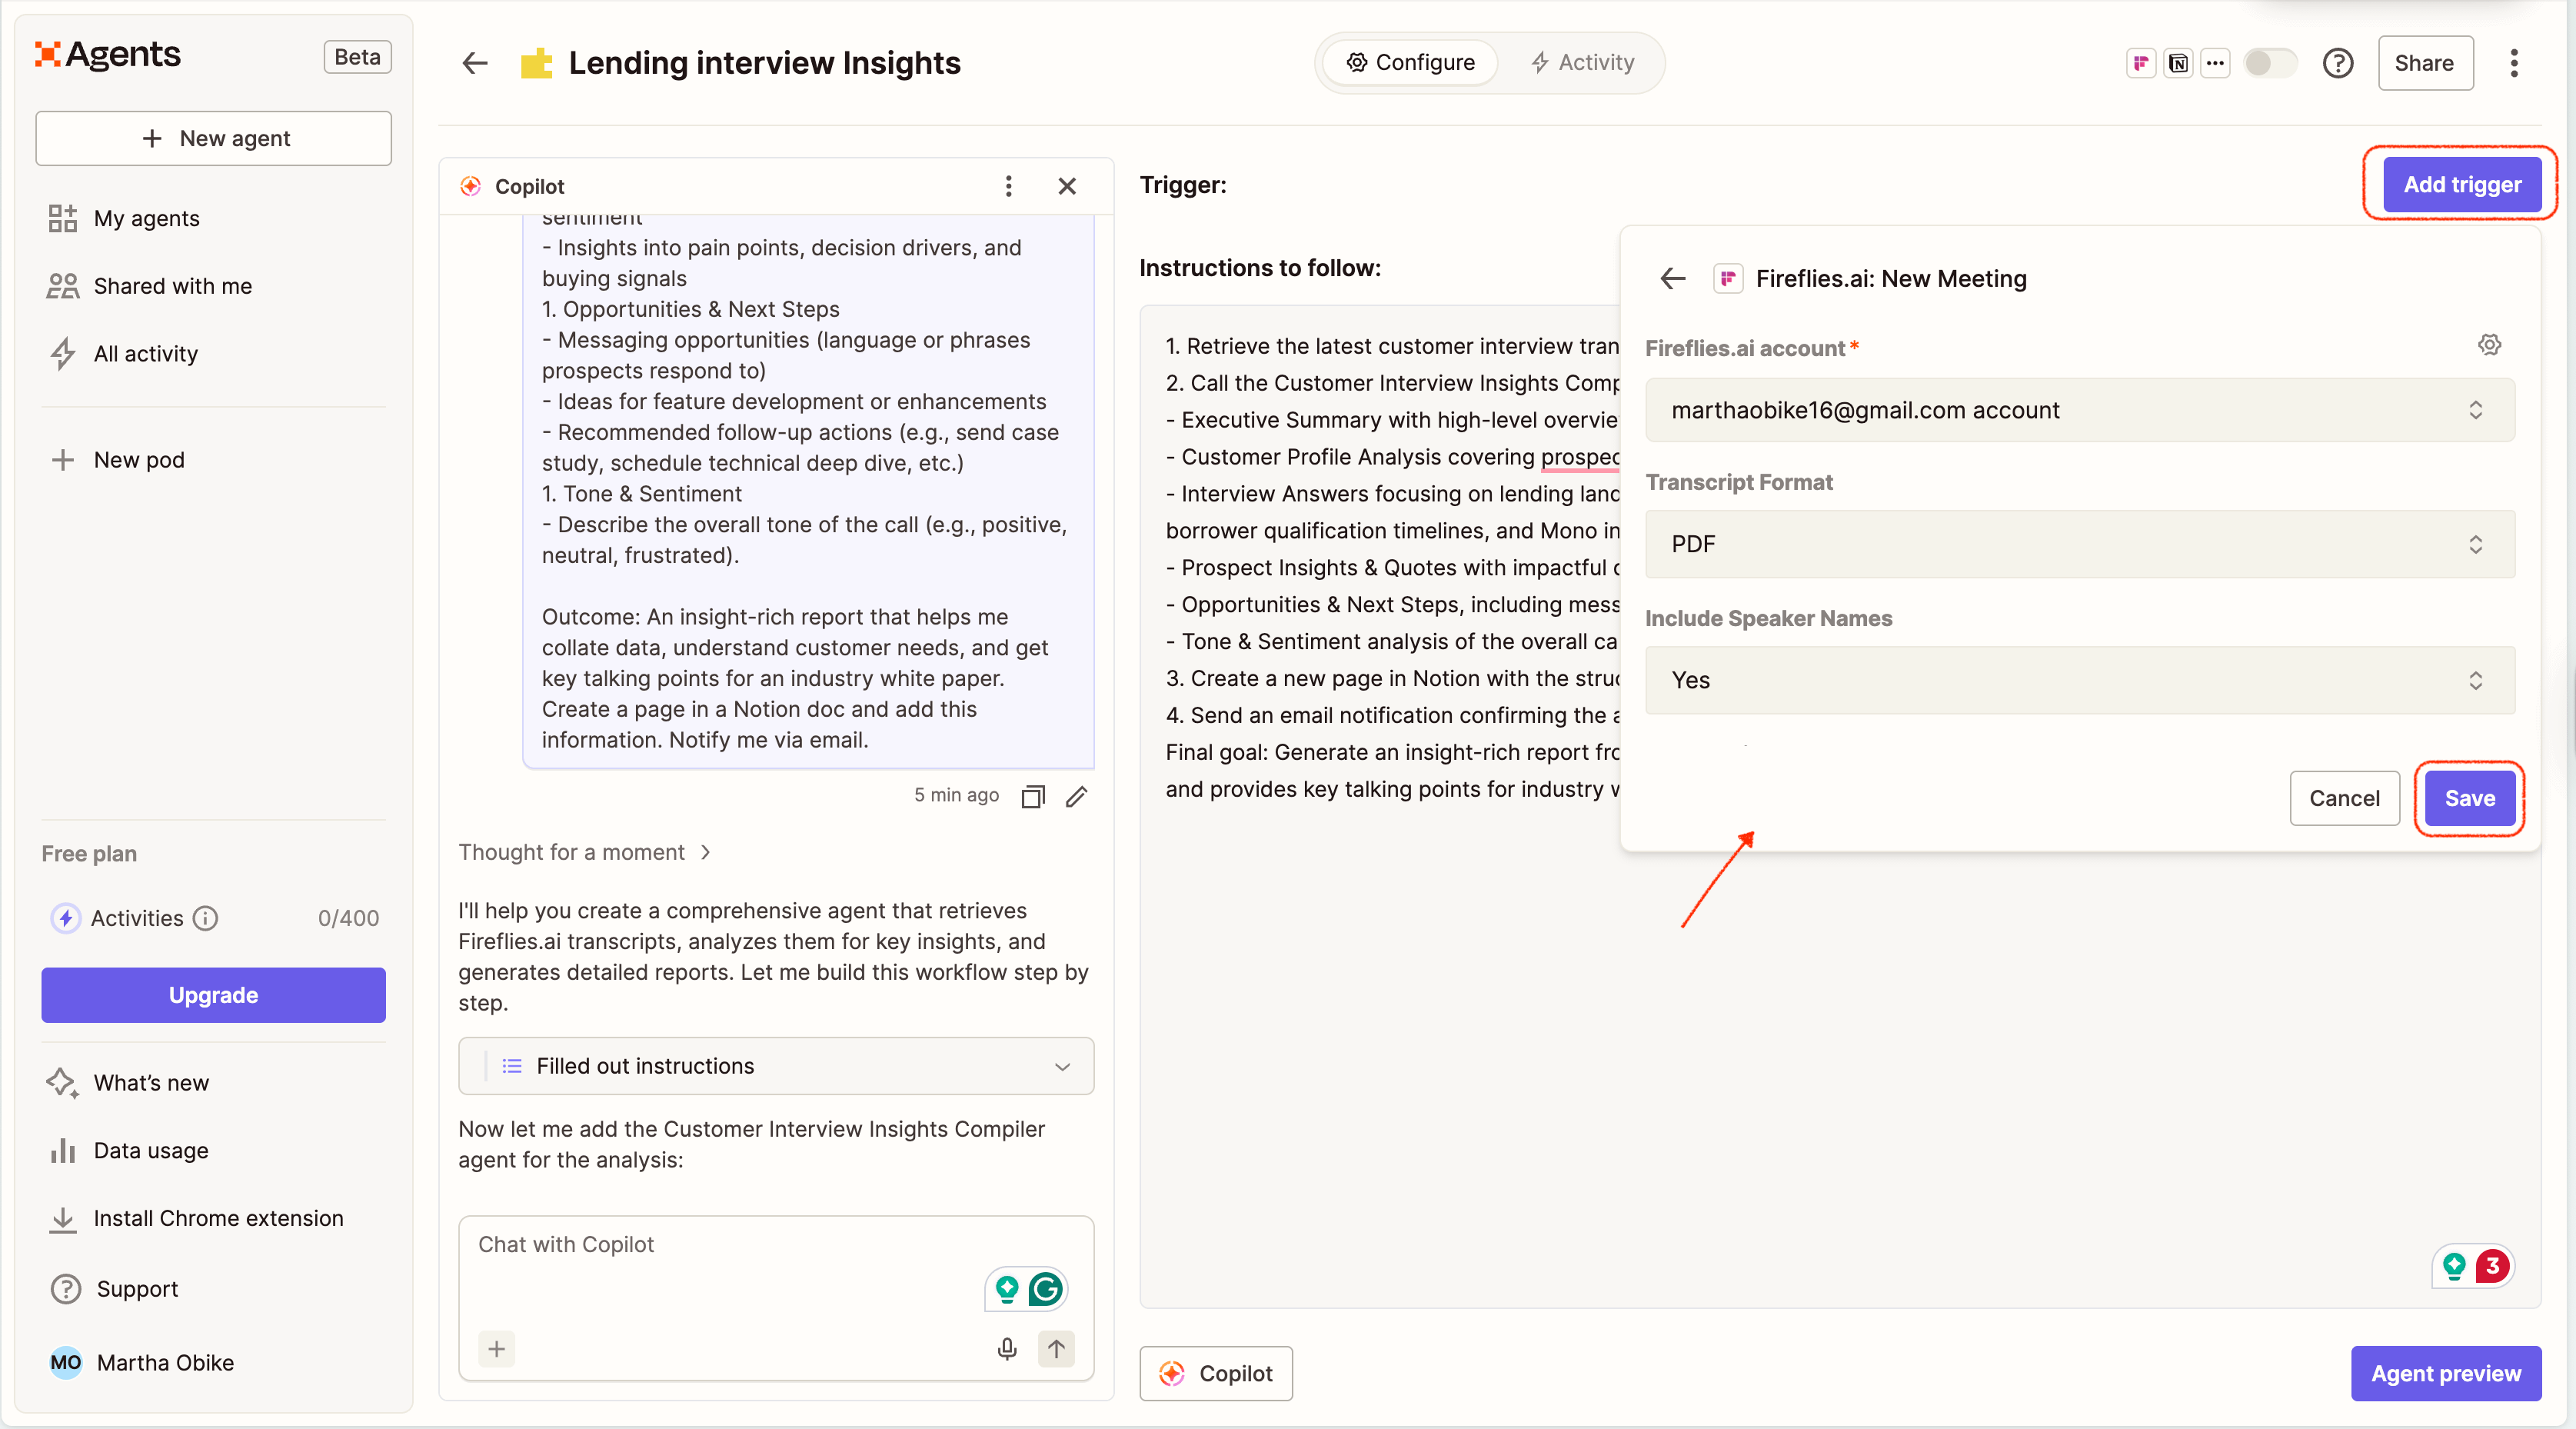Cancel the trigger configuration

click(x=2344, y=798)
